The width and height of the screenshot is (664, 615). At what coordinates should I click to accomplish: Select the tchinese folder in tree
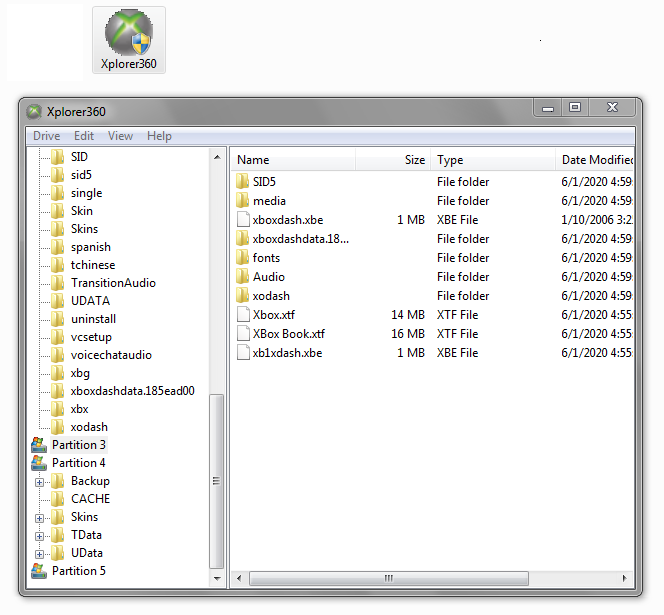[93, 265]
